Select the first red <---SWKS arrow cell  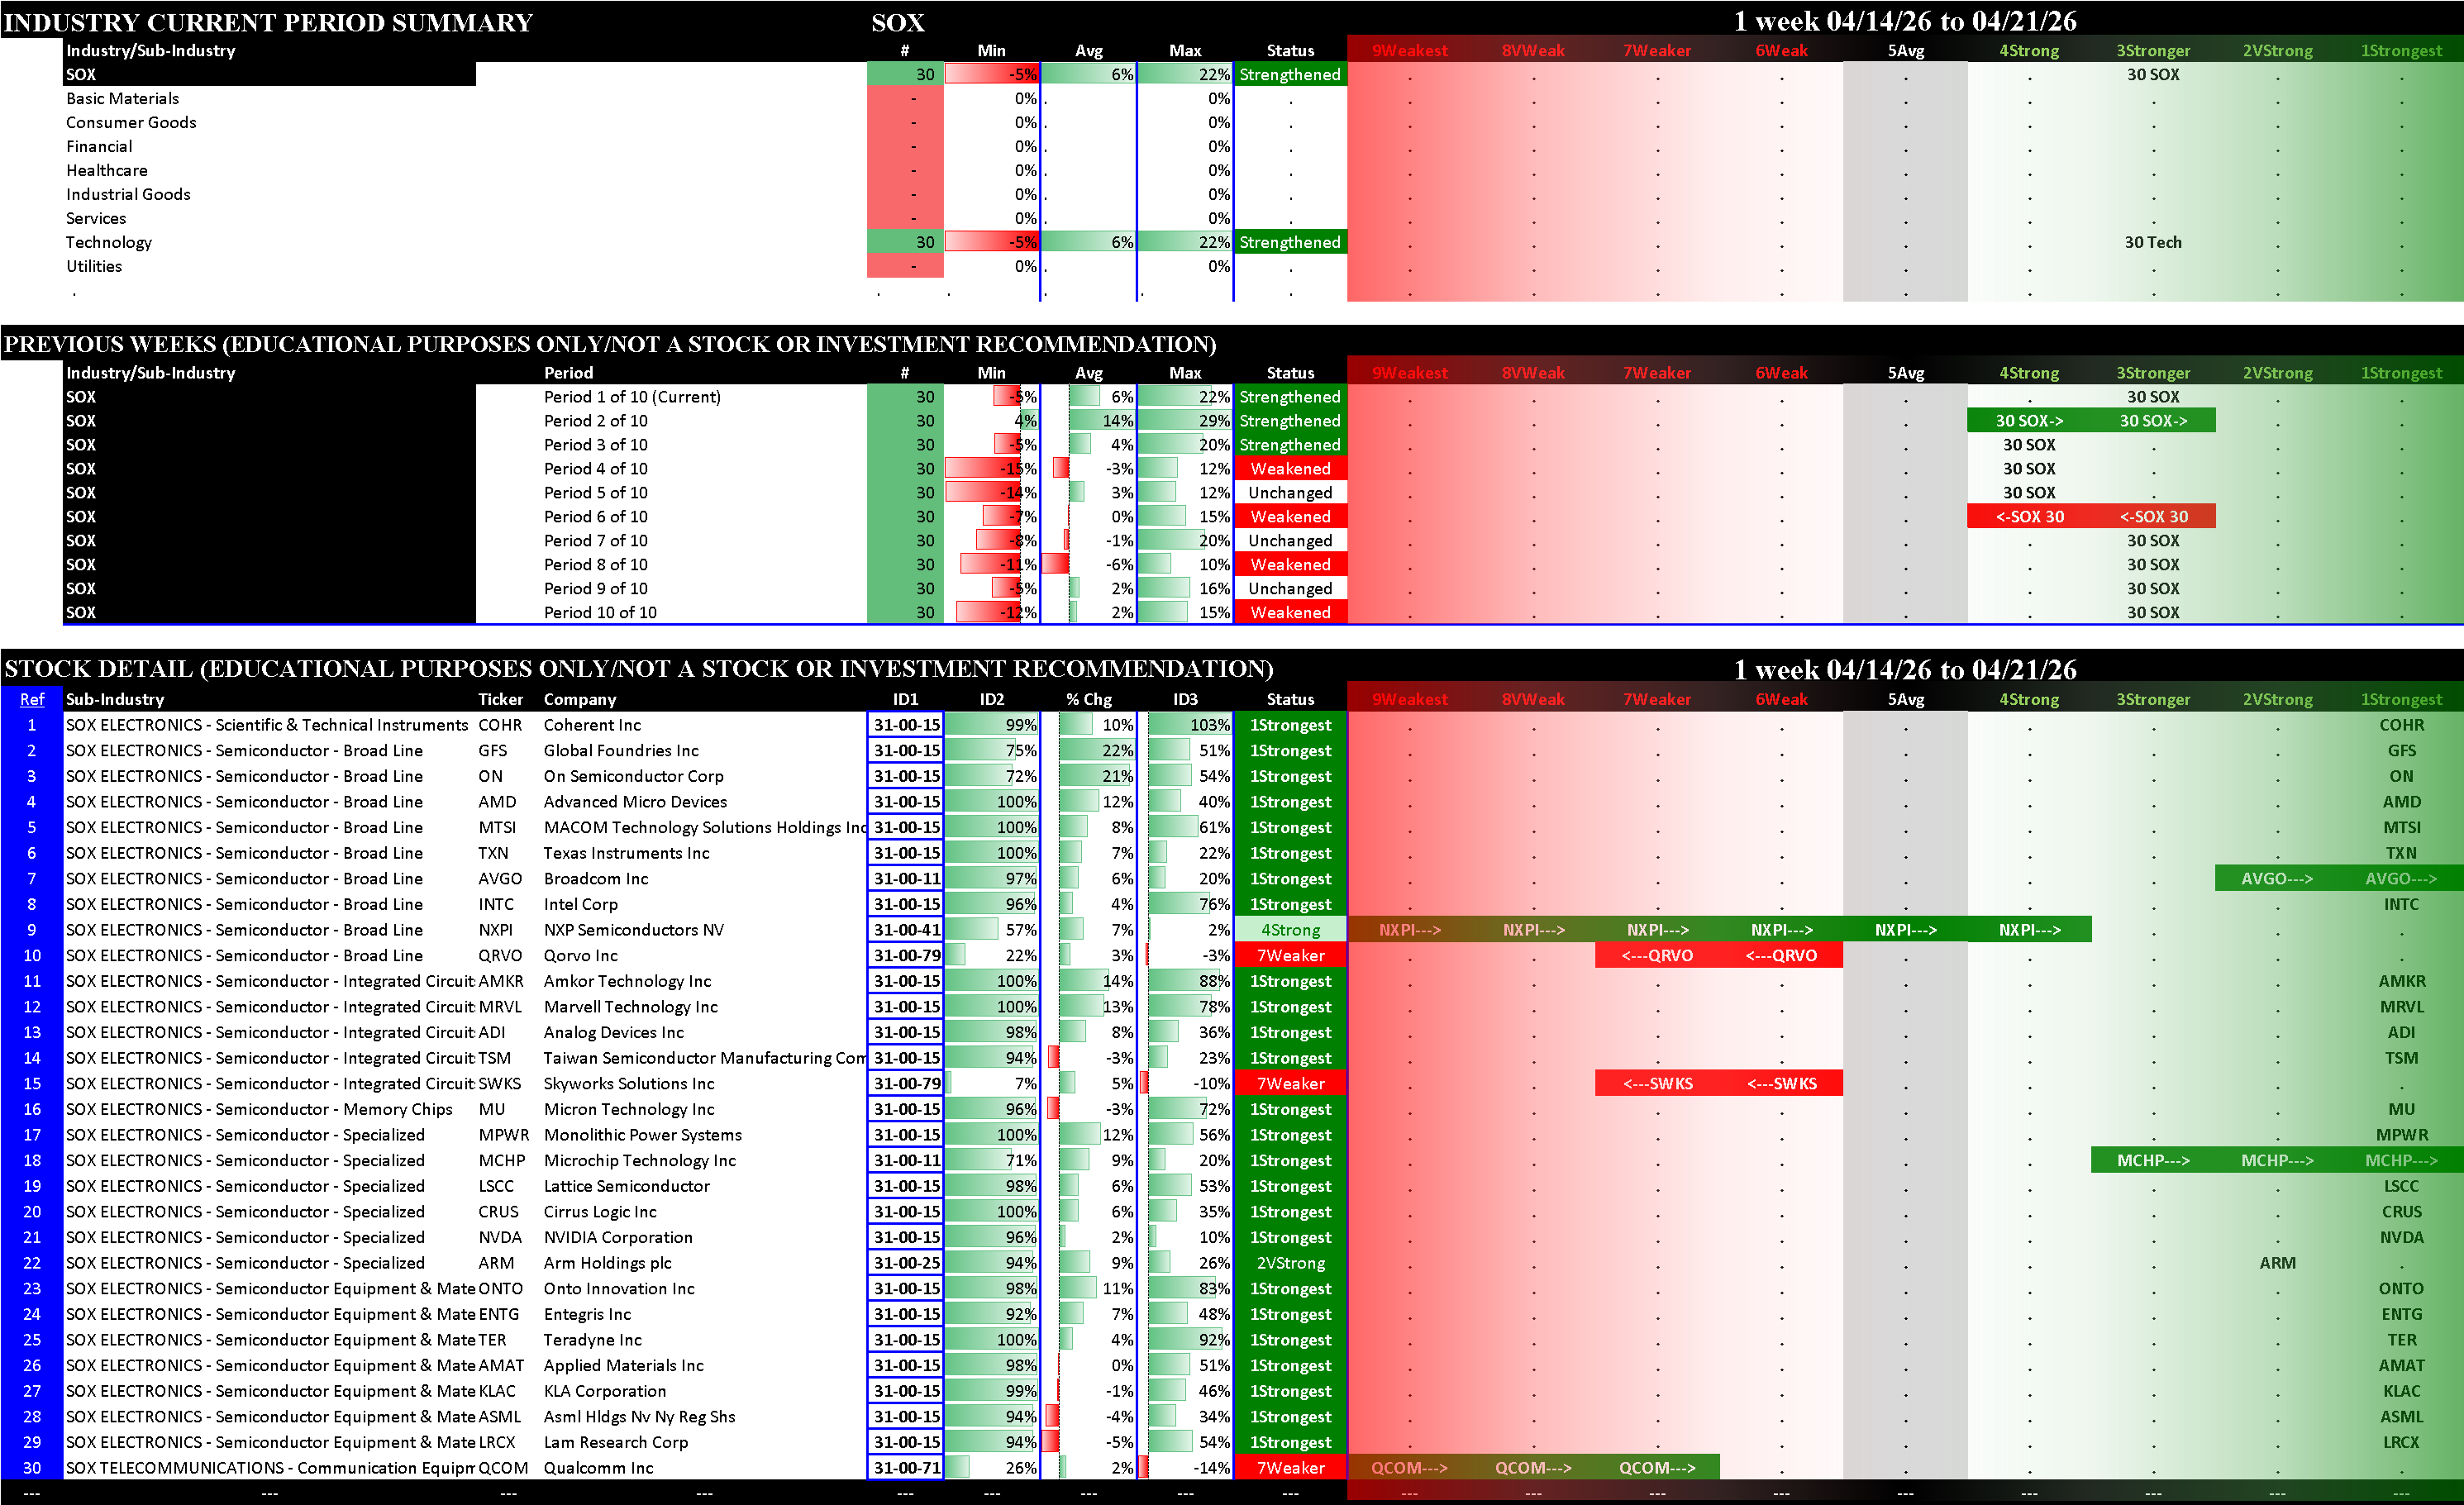[x=1657, y=1084]
